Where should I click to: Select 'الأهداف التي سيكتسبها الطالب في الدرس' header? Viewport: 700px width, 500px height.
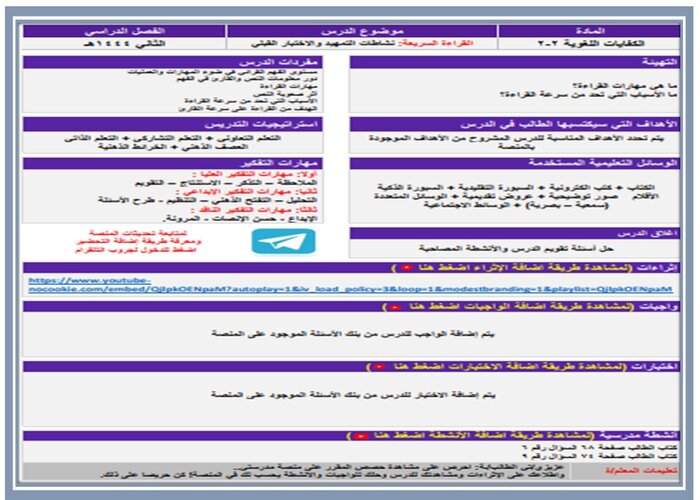click(x=514, y=124)
